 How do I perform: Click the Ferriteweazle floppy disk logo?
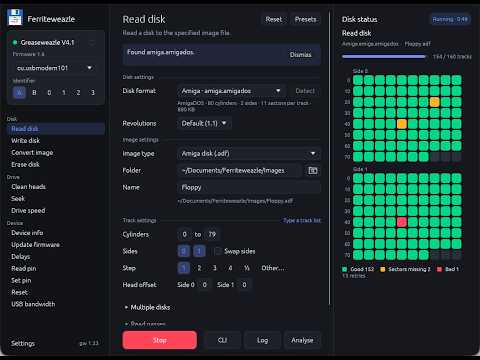click(x=15, y=17)
